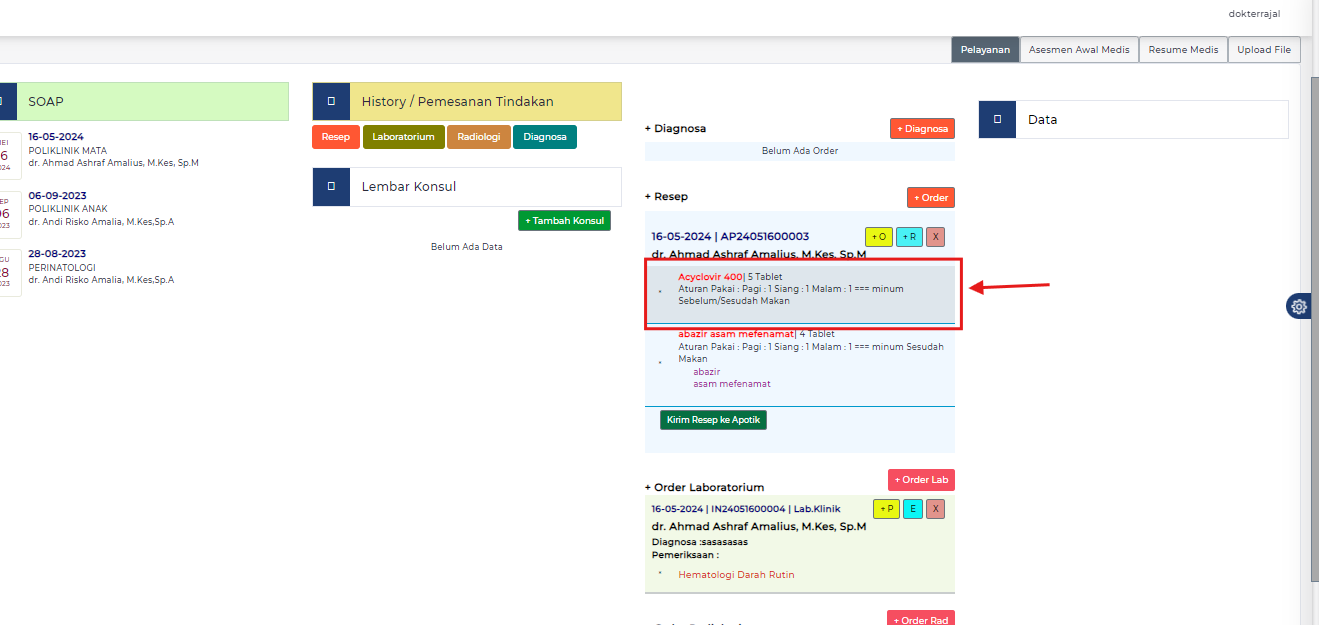The width and height of the screenshot is (1319, 625).
Task: Click the Lembar Konsul header icon
Action: (331, 187)
